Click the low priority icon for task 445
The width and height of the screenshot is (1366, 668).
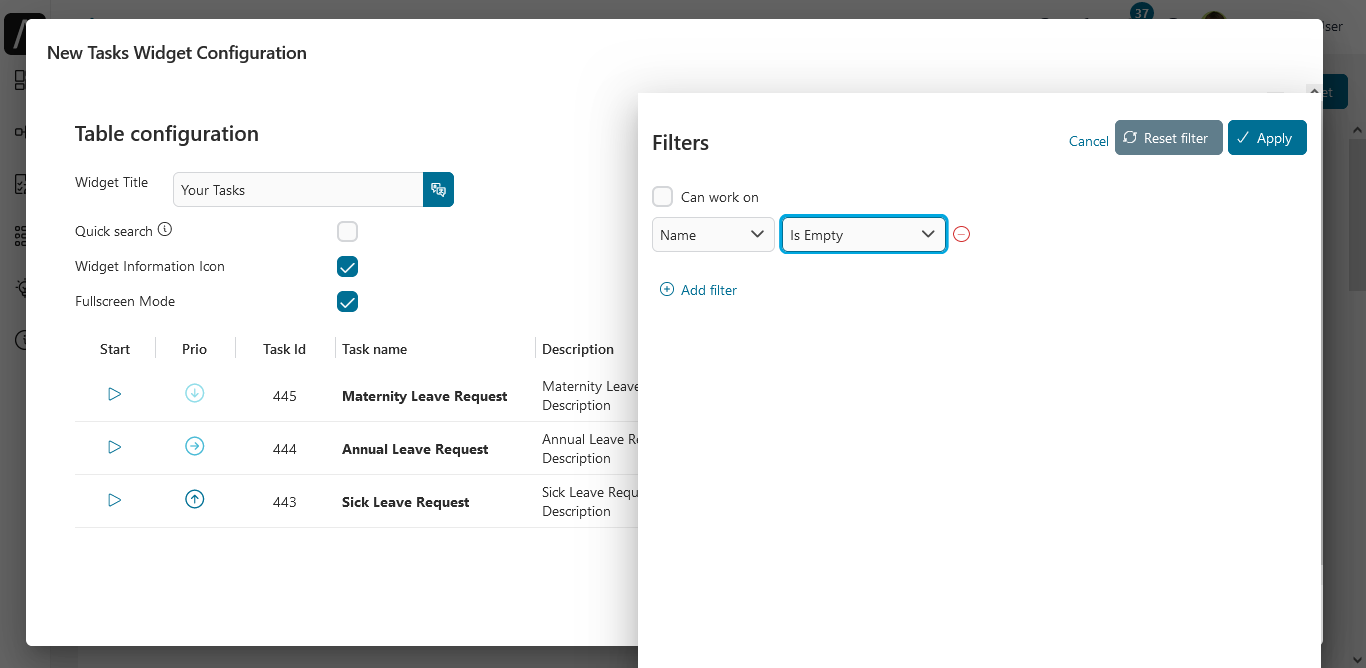[195, 394]
